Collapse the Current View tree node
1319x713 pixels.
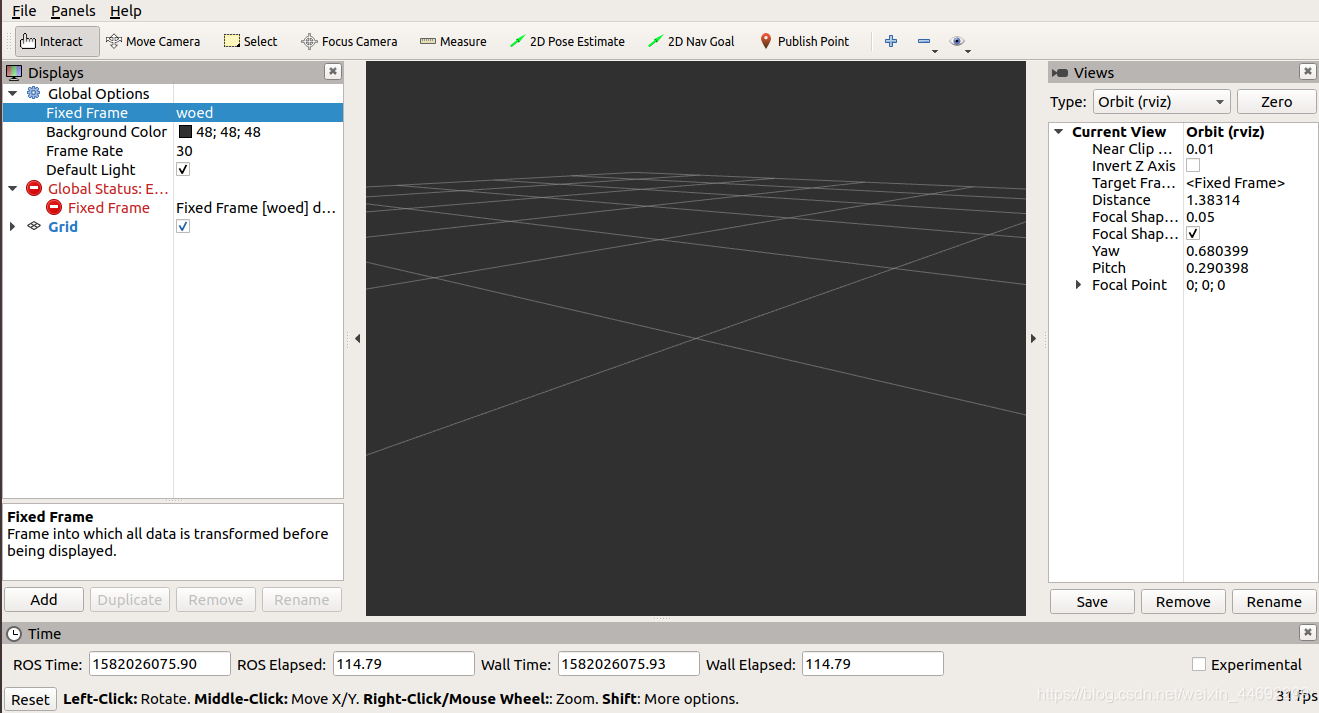1059,132
